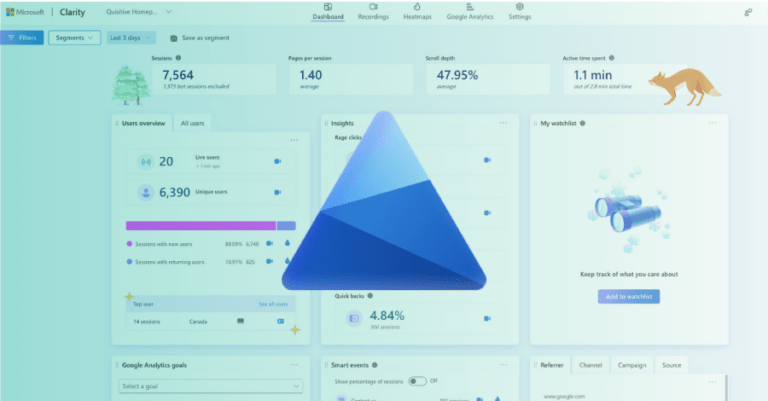Screen dimensions: 768x401
Task: View recordings icon for Live users
Action: coord(277,161)
